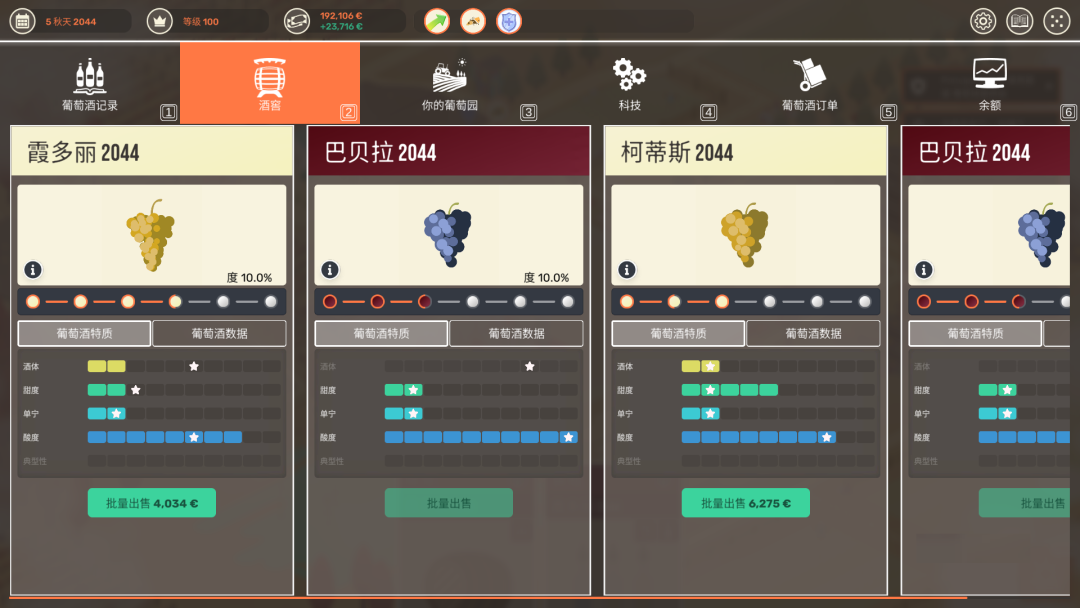1080x608 pixels.
Task: Select 葡萄酒数据 tab on 霞多丽 card
Action: (219, 333)
